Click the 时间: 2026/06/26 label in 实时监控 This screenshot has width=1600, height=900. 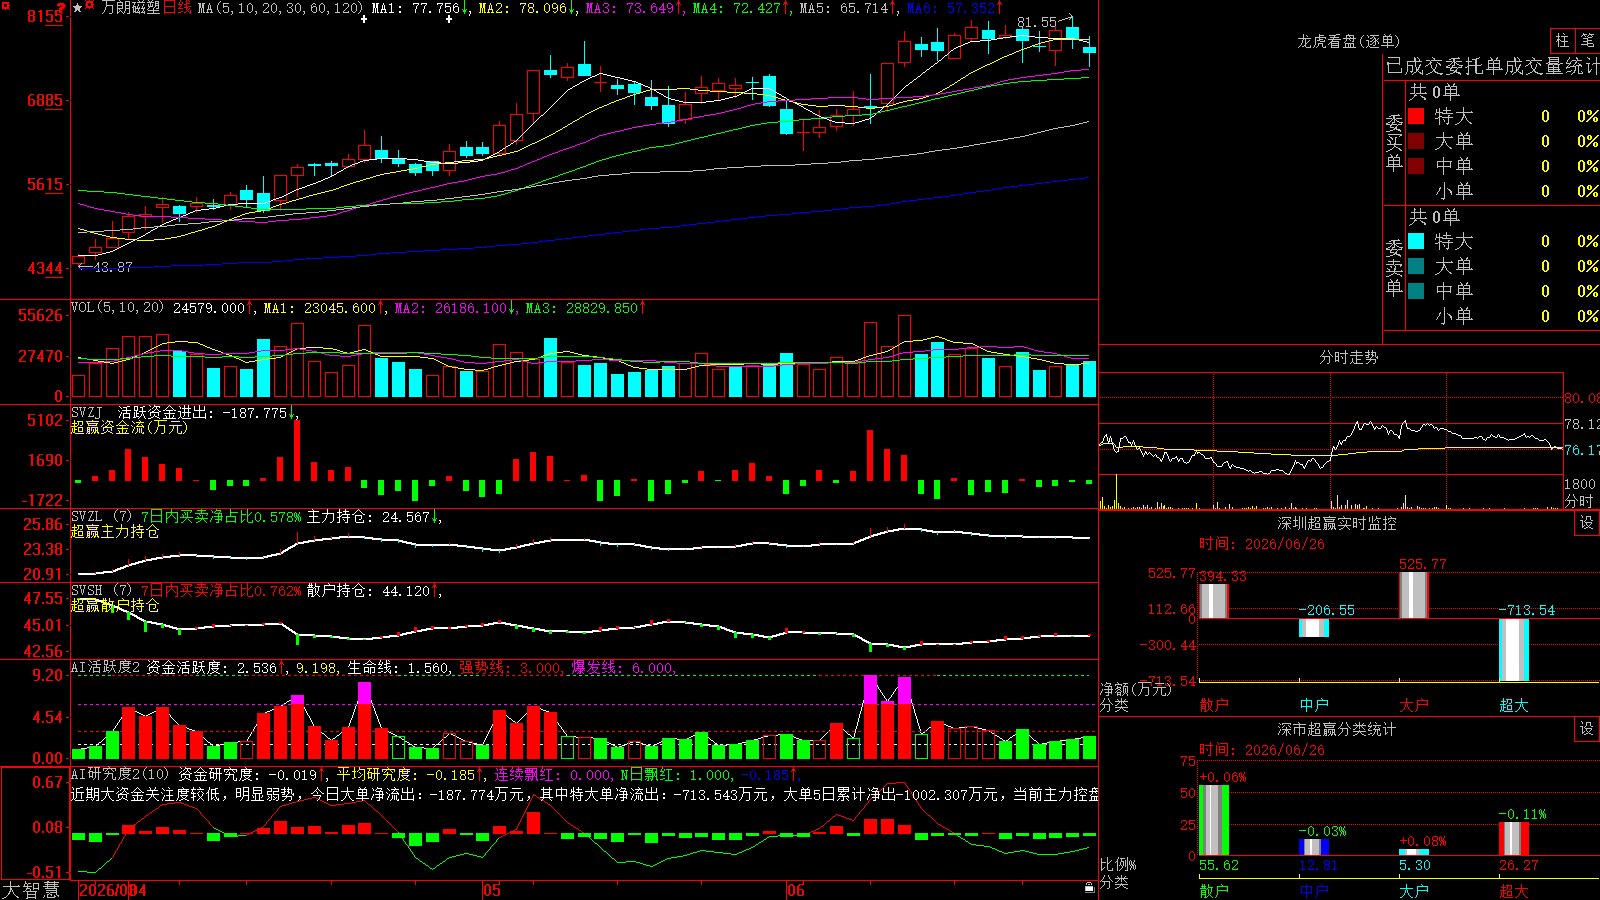1262,544
